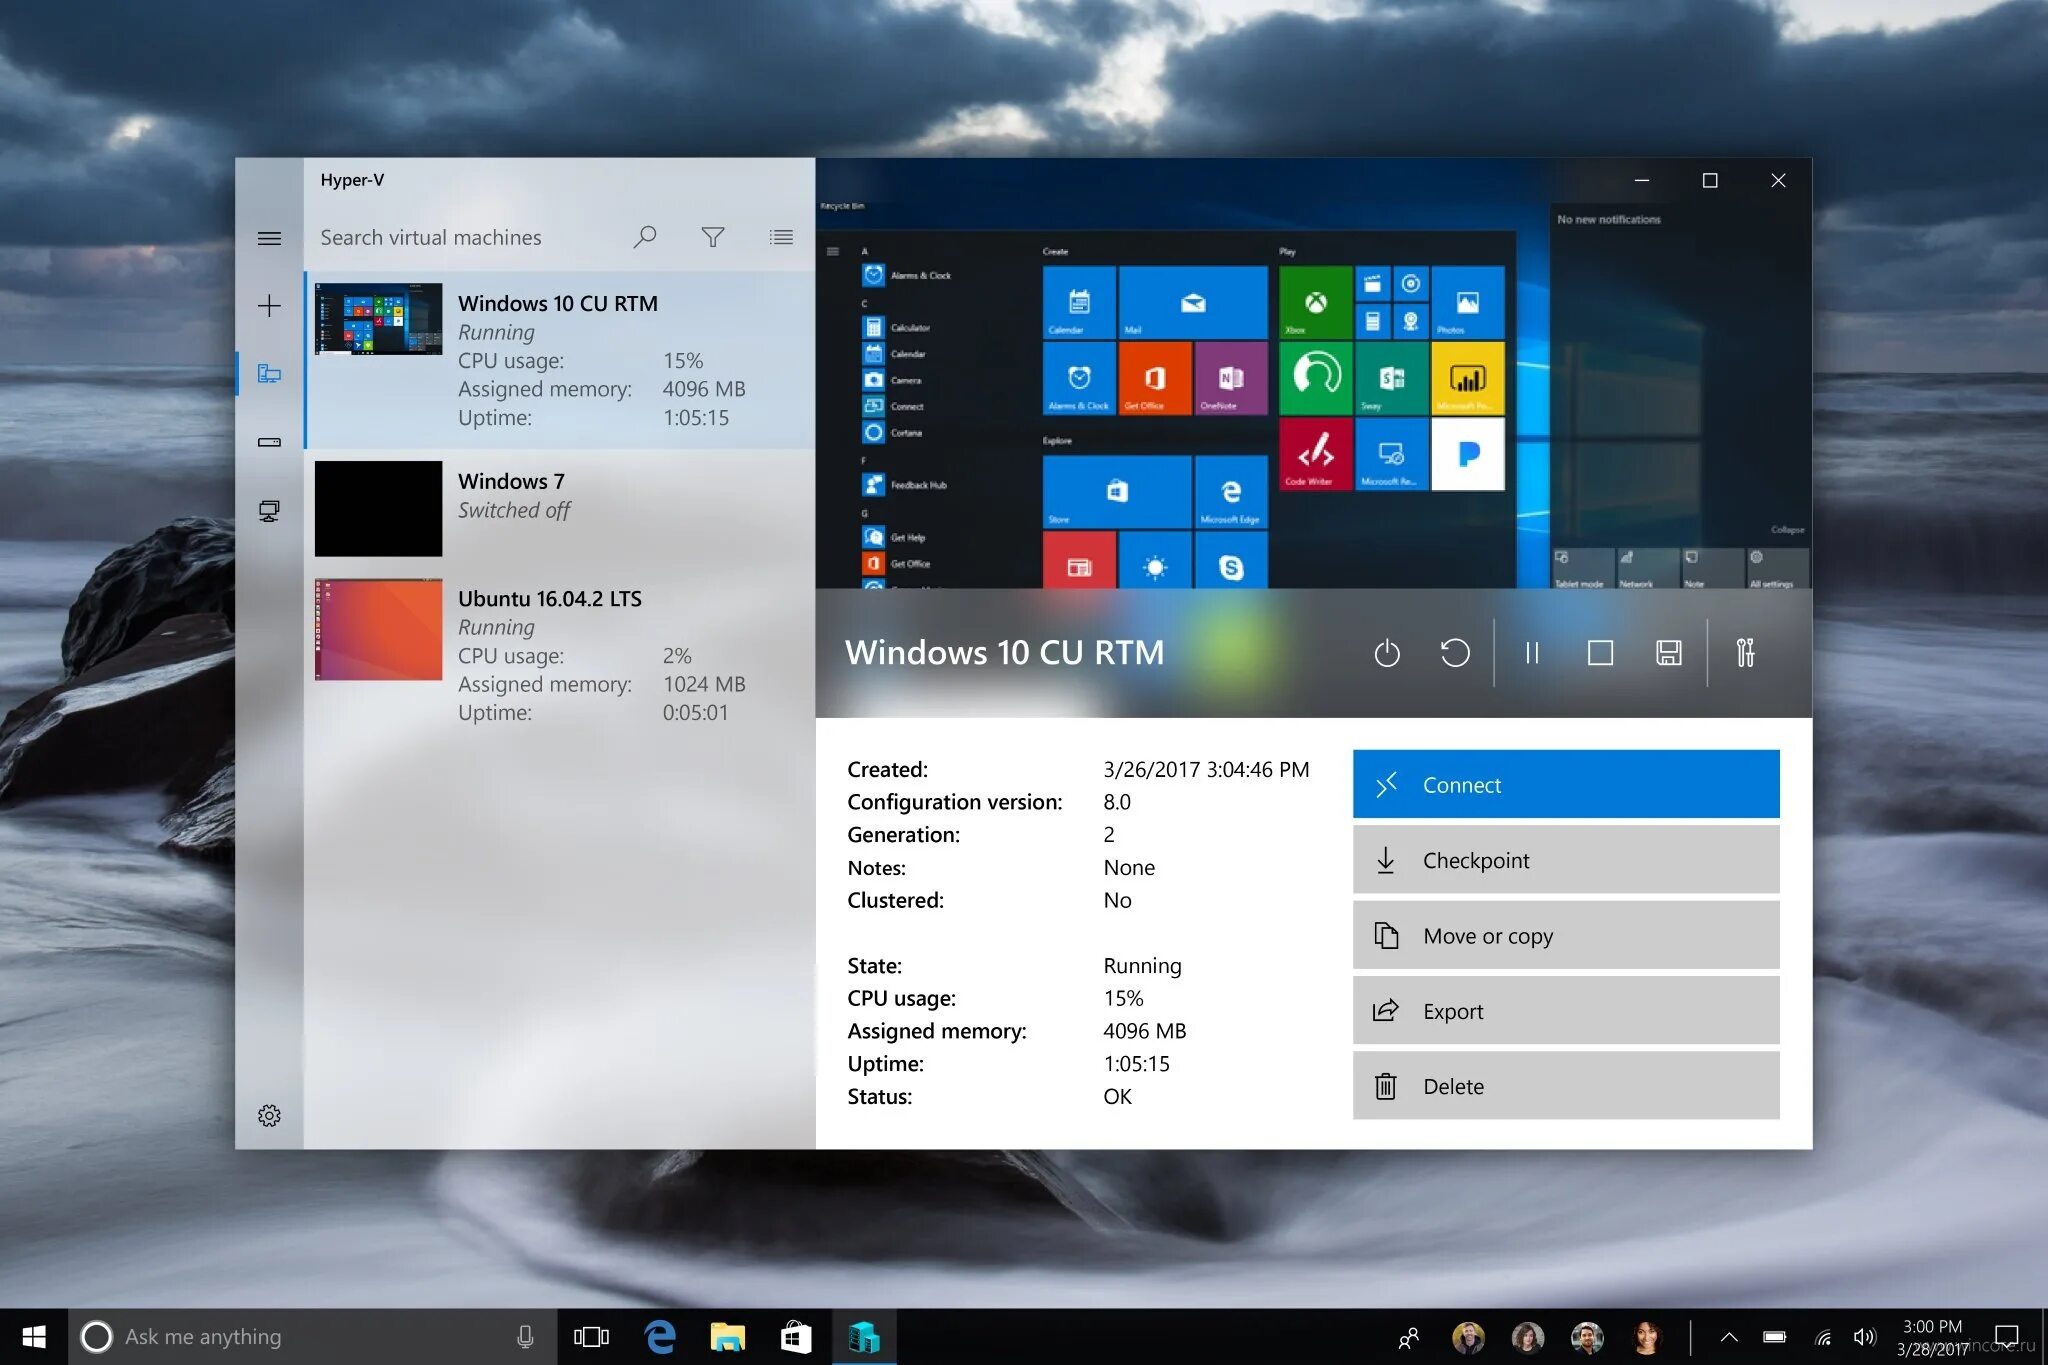2048x1365 pixels.
Task: Open the VM filter options funnel
Action: pyautogui.click(x=713, y=237)
